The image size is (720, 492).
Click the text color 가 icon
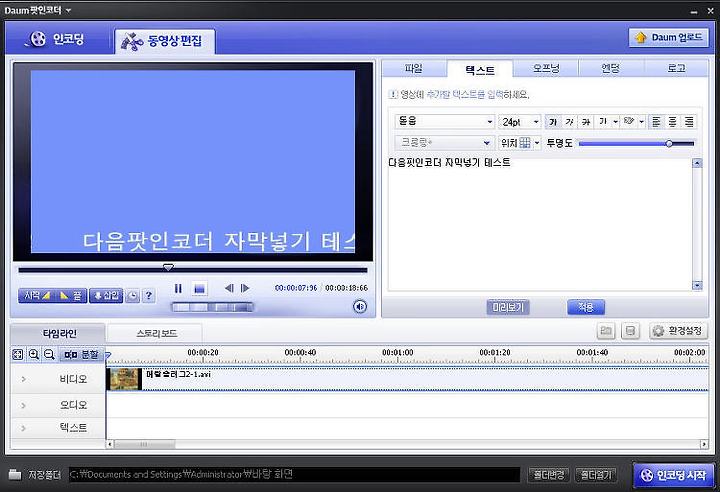tap(603, 122)
